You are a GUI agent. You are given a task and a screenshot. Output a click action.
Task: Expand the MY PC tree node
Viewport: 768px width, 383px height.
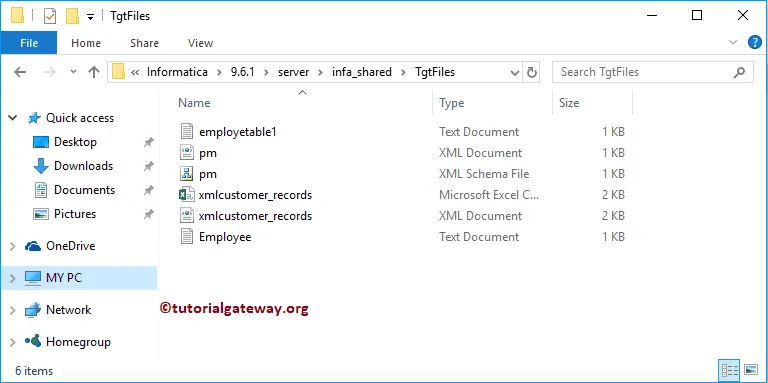(13, 278)
